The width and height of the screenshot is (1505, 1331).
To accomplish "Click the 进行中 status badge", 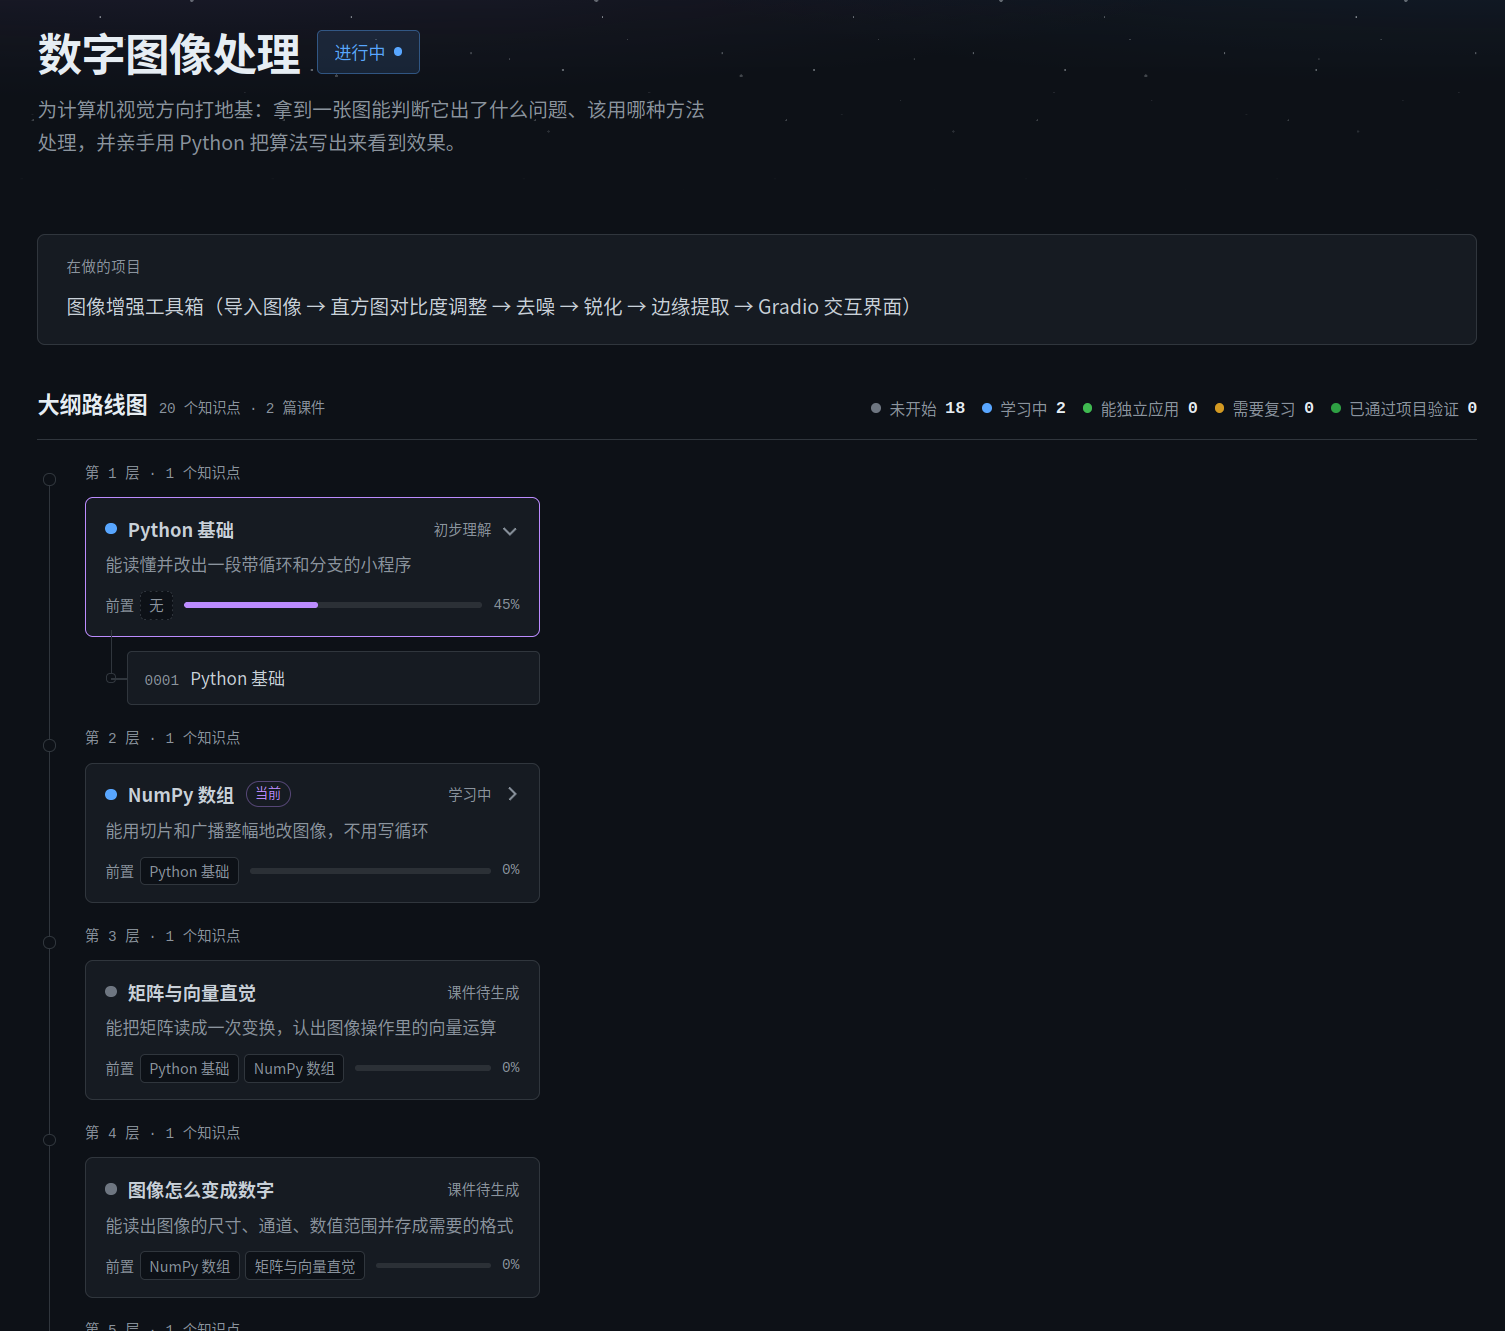I will click(368, 52).
